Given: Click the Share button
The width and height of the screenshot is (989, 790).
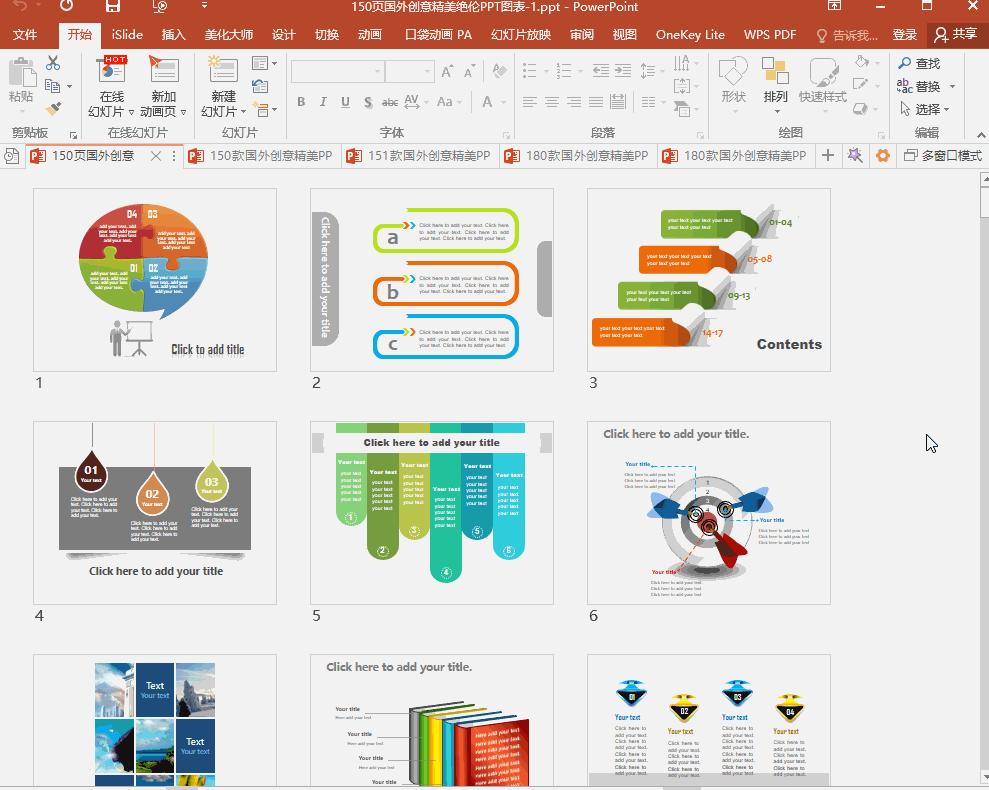Looking at the screenshot, I should pyautogui.click(x=956, y=35).
